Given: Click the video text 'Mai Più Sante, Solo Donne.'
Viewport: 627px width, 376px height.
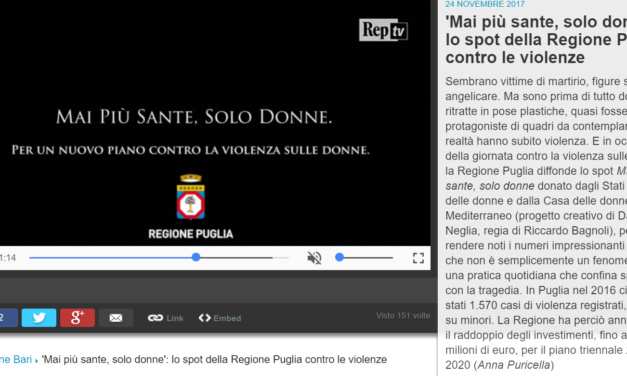Looking at the screenshot, I should tap(194, 117).
